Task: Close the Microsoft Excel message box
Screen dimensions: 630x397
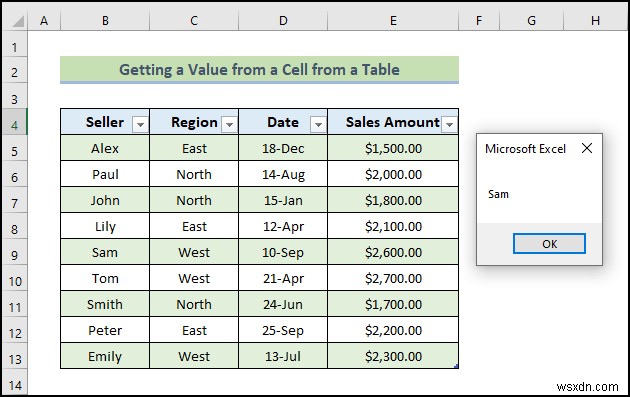Action: tap(587, 148)
